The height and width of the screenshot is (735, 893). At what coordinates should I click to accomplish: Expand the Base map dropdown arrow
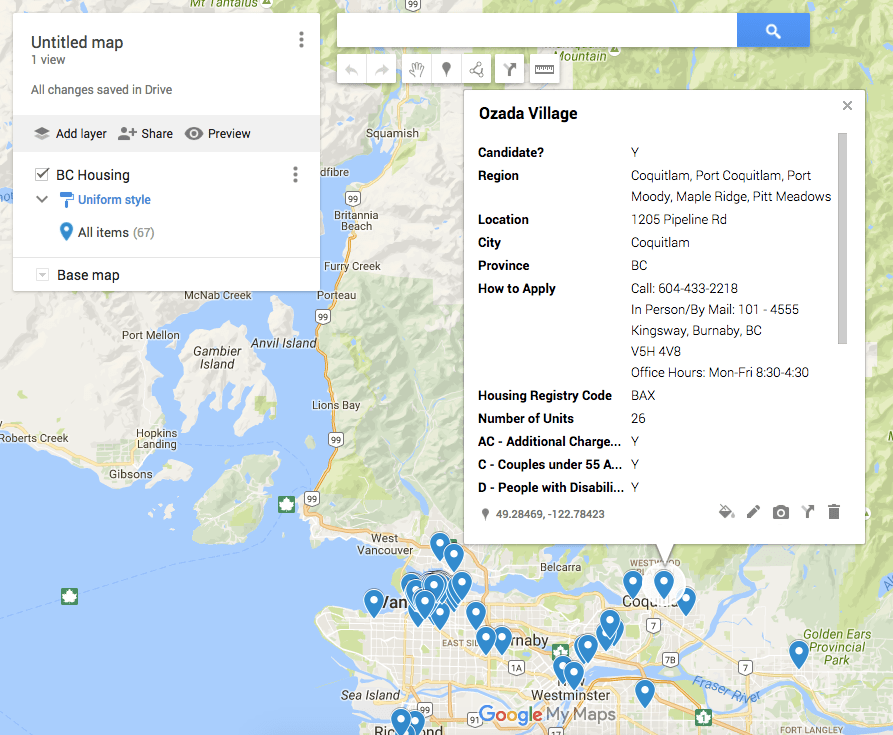click(42, 275)
